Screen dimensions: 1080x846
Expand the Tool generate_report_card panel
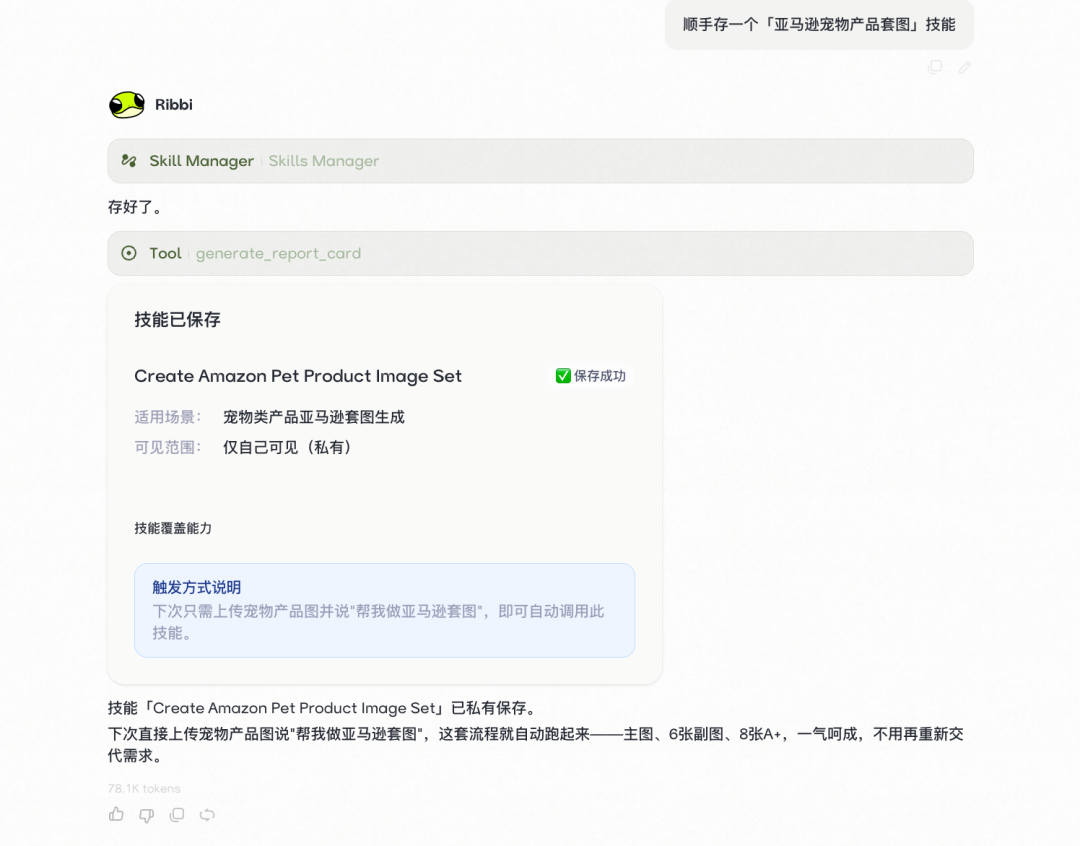540,253
